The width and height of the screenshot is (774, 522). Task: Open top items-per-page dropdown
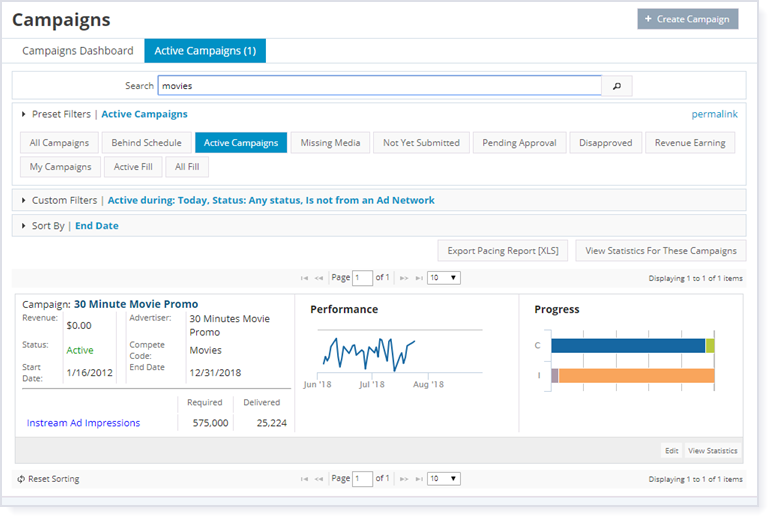(443, 278)
